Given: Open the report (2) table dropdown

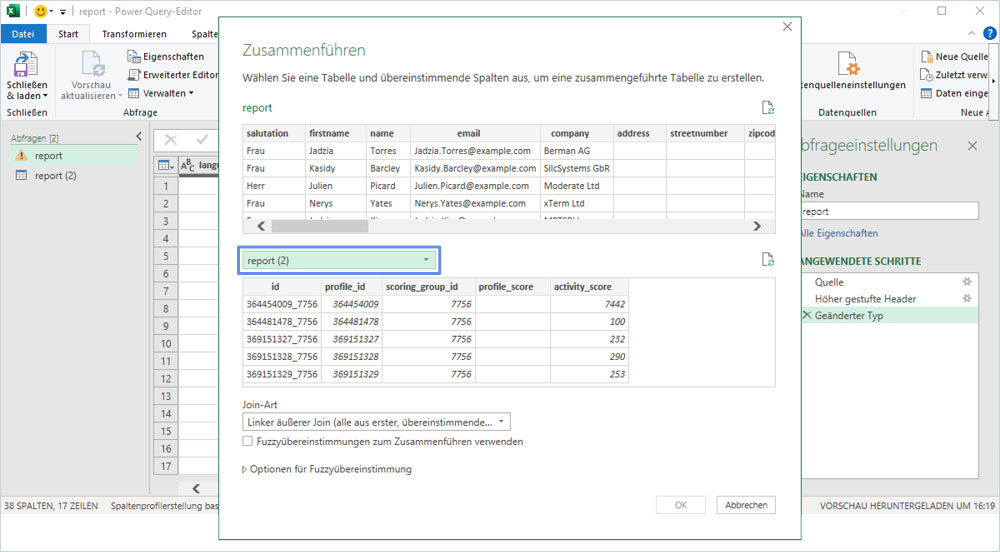Looking at the screenshot, I should (x=339, y=261).
